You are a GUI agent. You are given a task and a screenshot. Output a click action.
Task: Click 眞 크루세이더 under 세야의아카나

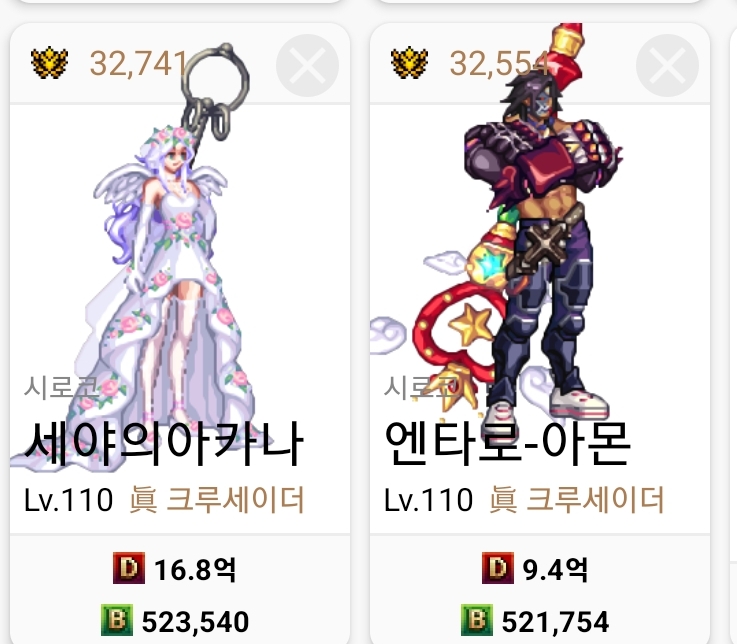(217, 500)
